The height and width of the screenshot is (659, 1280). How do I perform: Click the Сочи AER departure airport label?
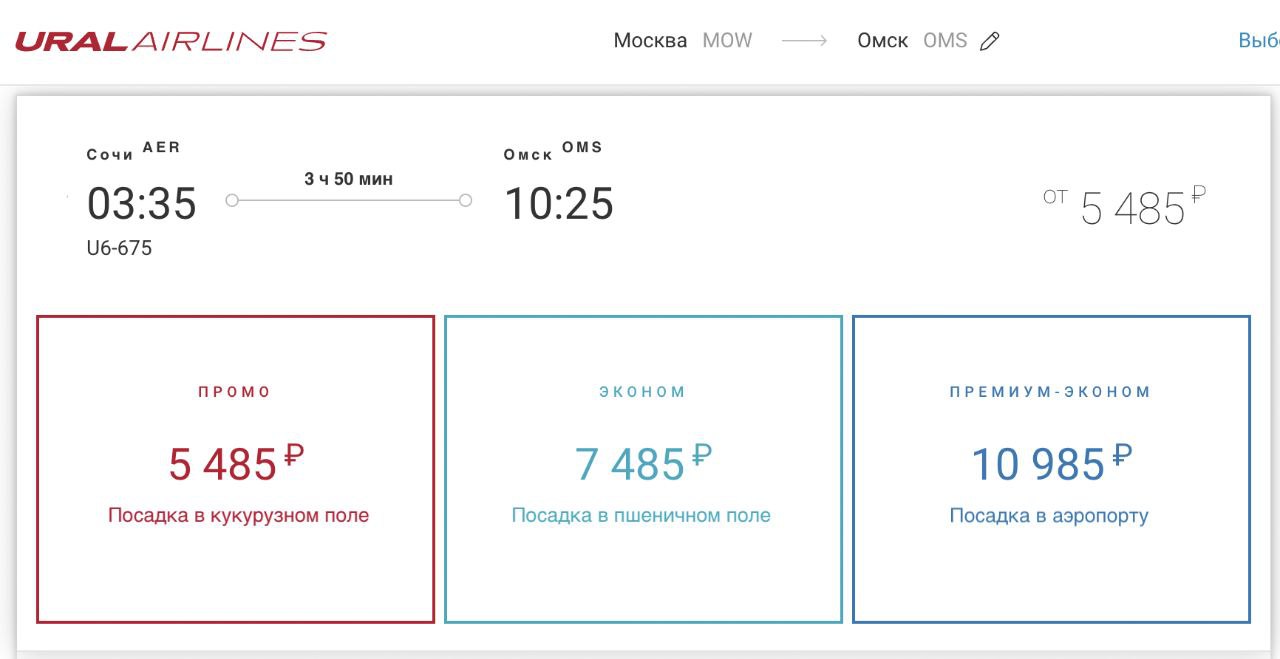[x=133, y=151]
